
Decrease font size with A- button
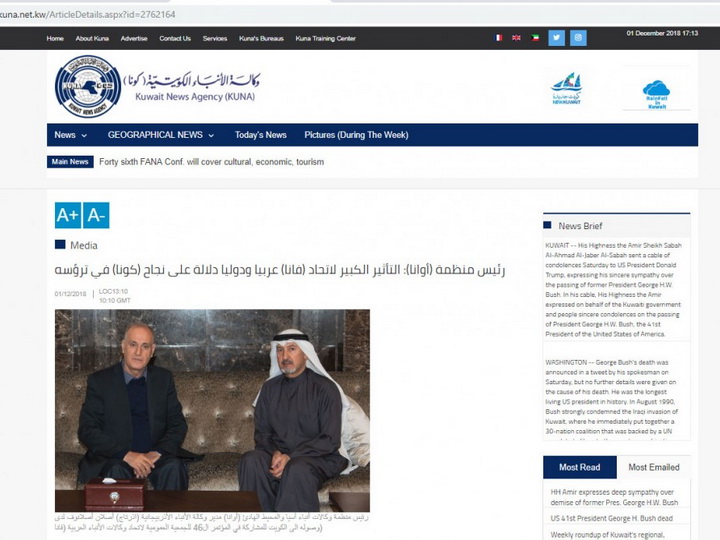pos(96,215)
